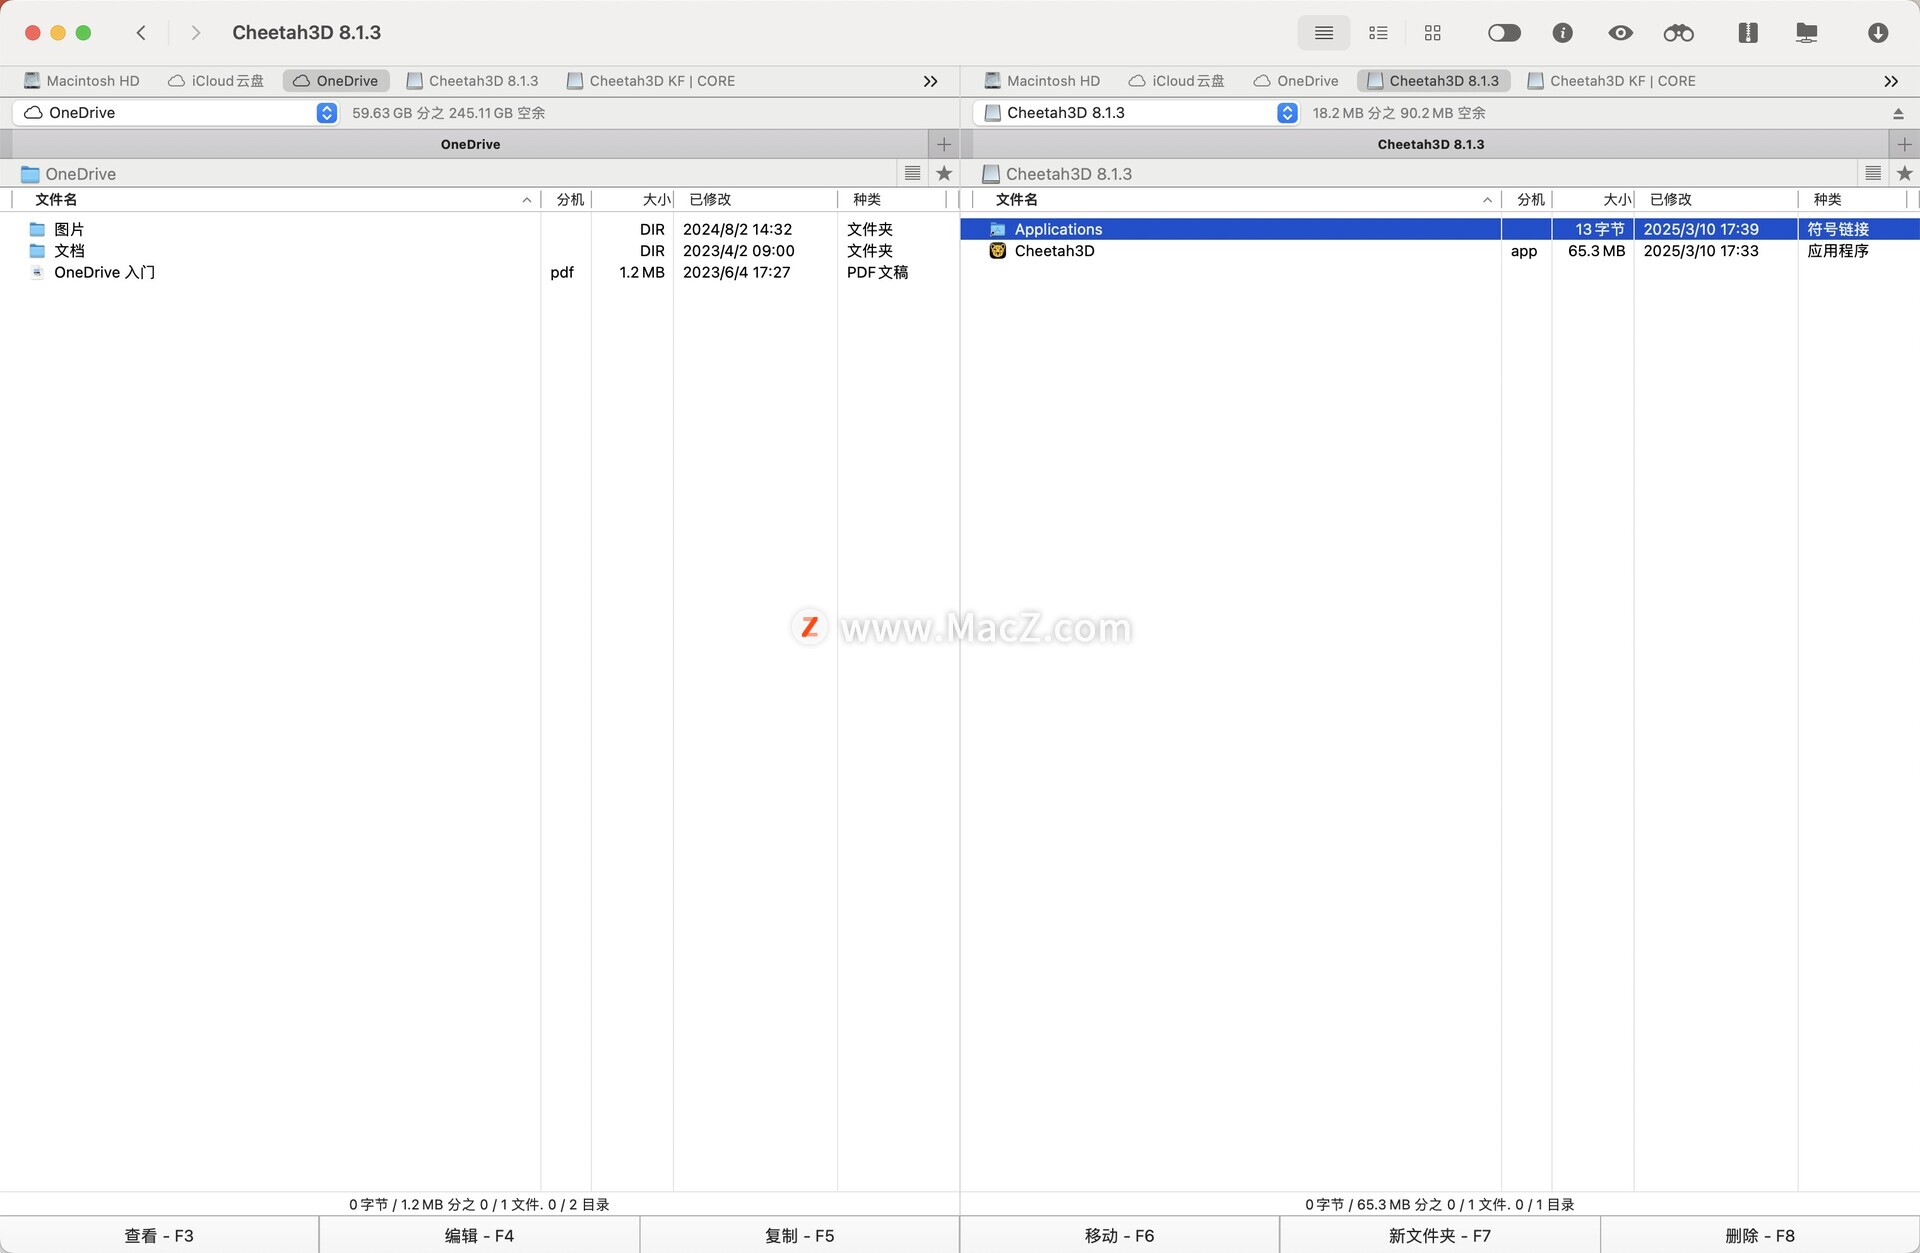Open search with the binoculars icon

point(1678,33)
